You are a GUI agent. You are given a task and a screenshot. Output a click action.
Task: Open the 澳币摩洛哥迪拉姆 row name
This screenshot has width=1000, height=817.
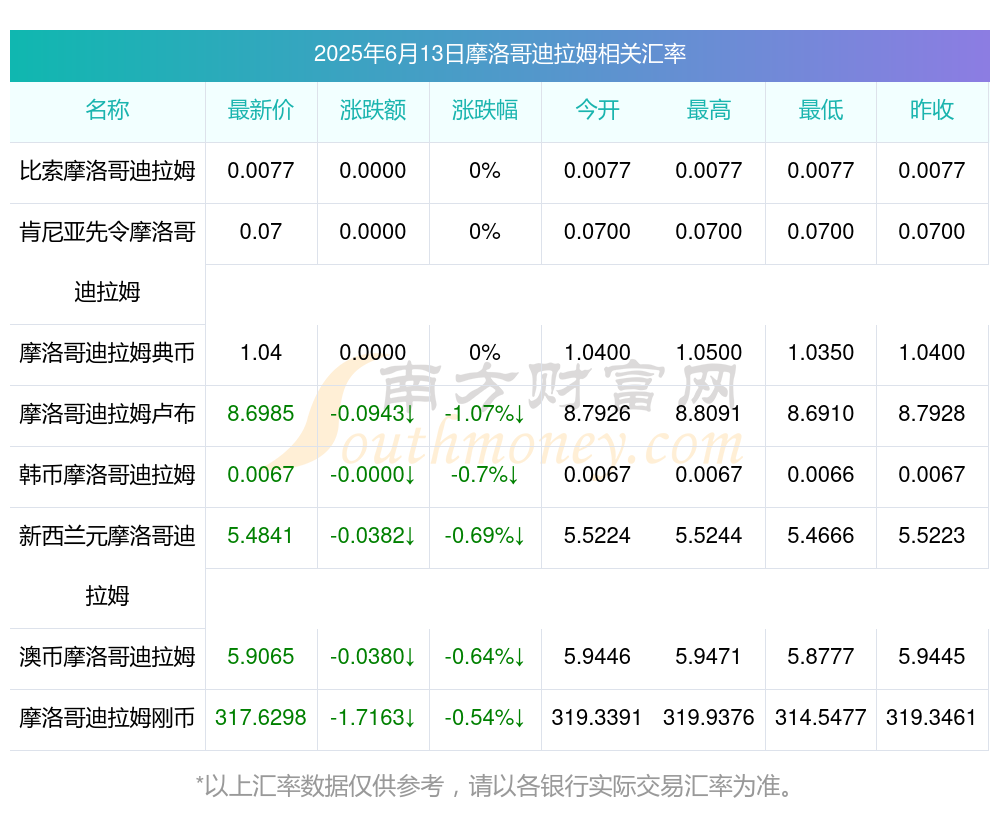pos(107,657)
